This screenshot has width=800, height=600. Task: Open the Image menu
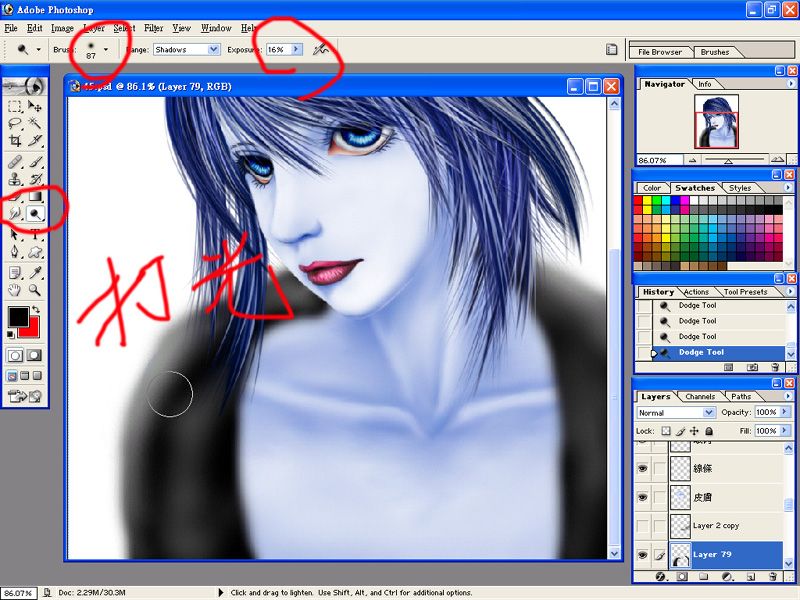tap(62, 28)
